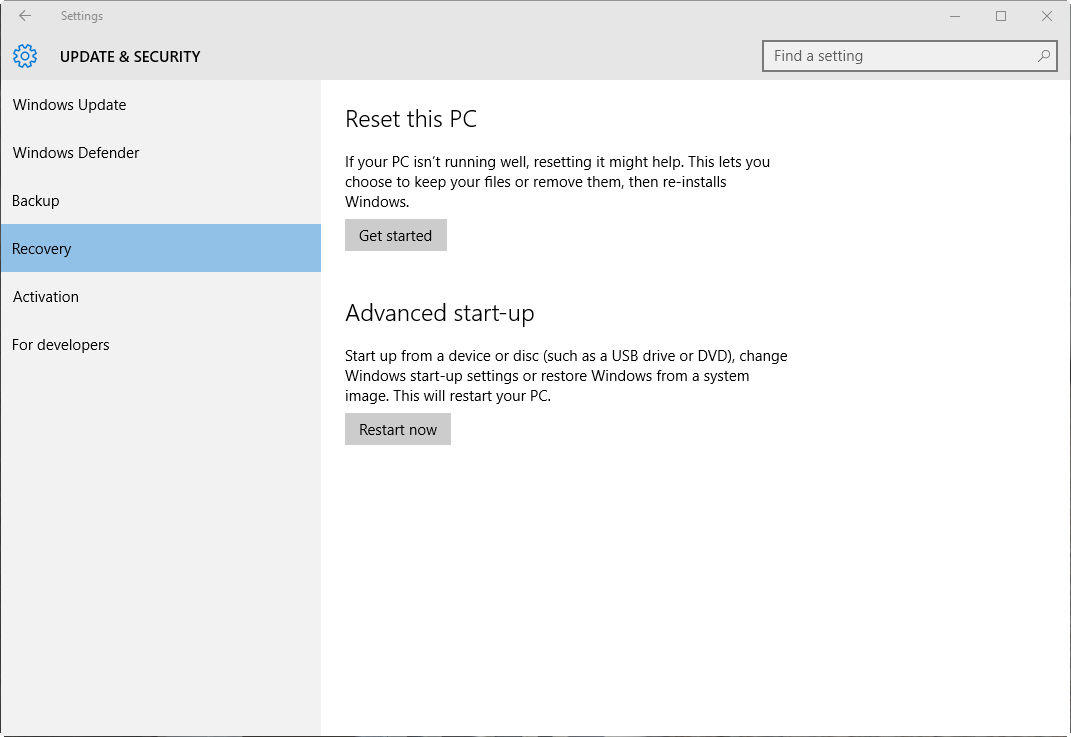Go to the Activation section
Viewport: 1071px width, 737px height.
[161, 296]
